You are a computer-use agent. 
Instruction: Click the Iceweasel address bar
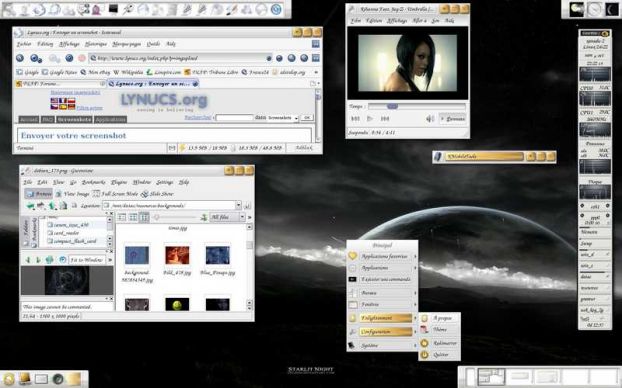click(x=180, y=58)
